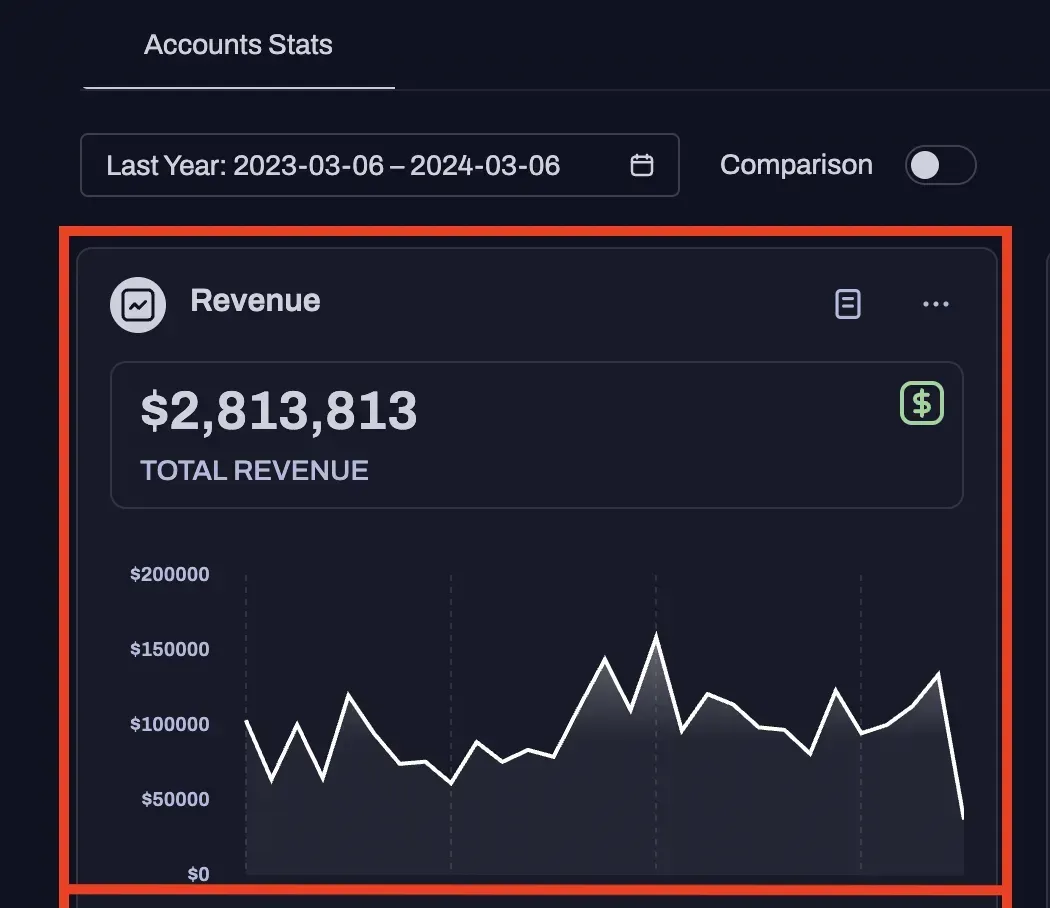
Task: Click the $50000 axis label
Action: [x=175, y=799]
